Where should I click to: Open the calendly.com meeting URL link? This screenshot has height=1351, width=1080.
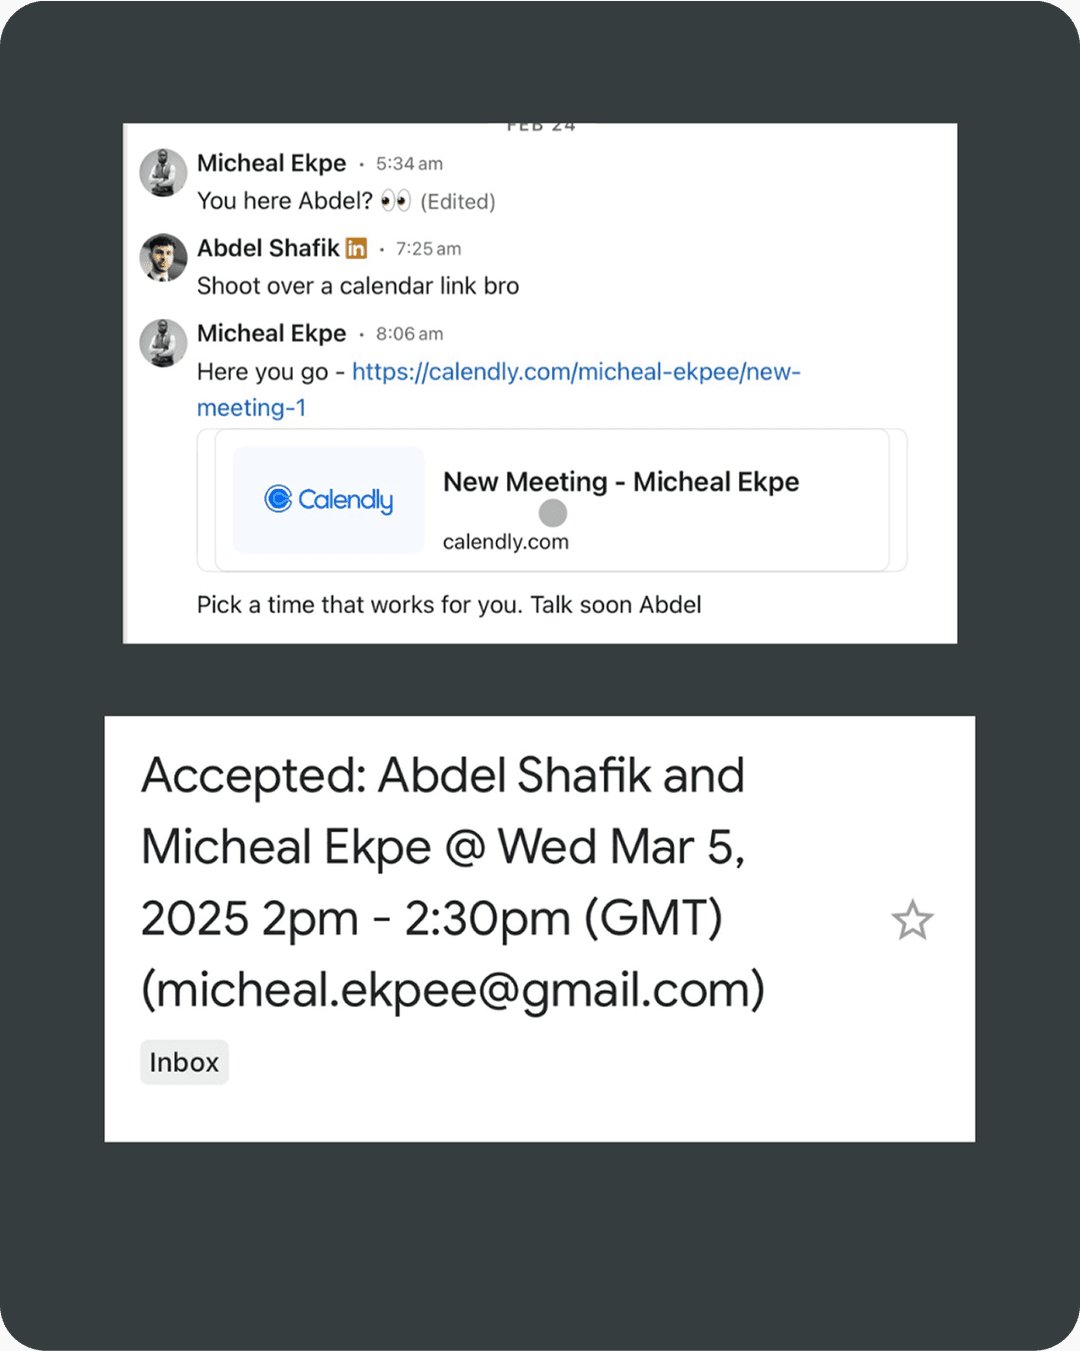tap(576, 372)
